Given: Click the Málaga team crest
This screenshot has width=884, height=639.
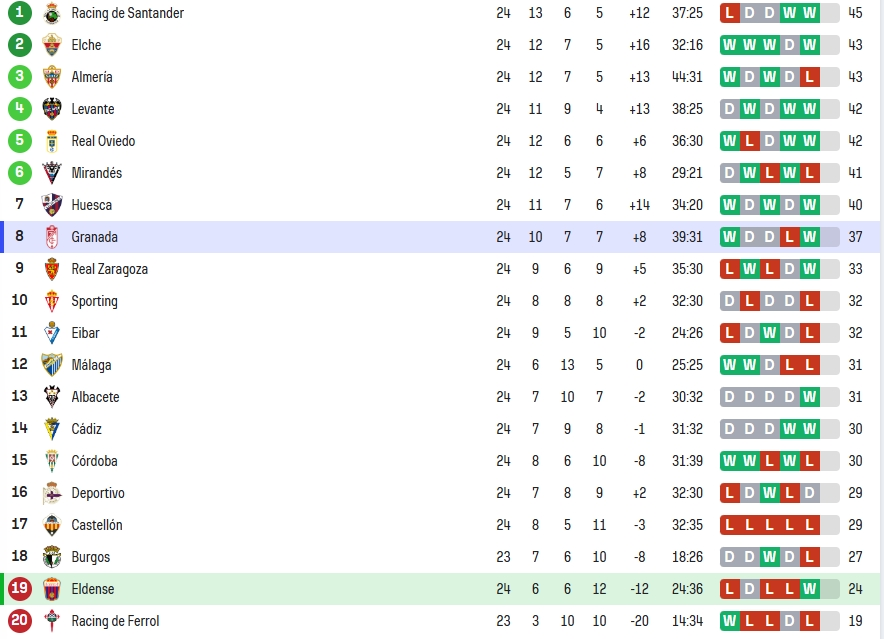Looking at the screenshot, I should point(52,365).
